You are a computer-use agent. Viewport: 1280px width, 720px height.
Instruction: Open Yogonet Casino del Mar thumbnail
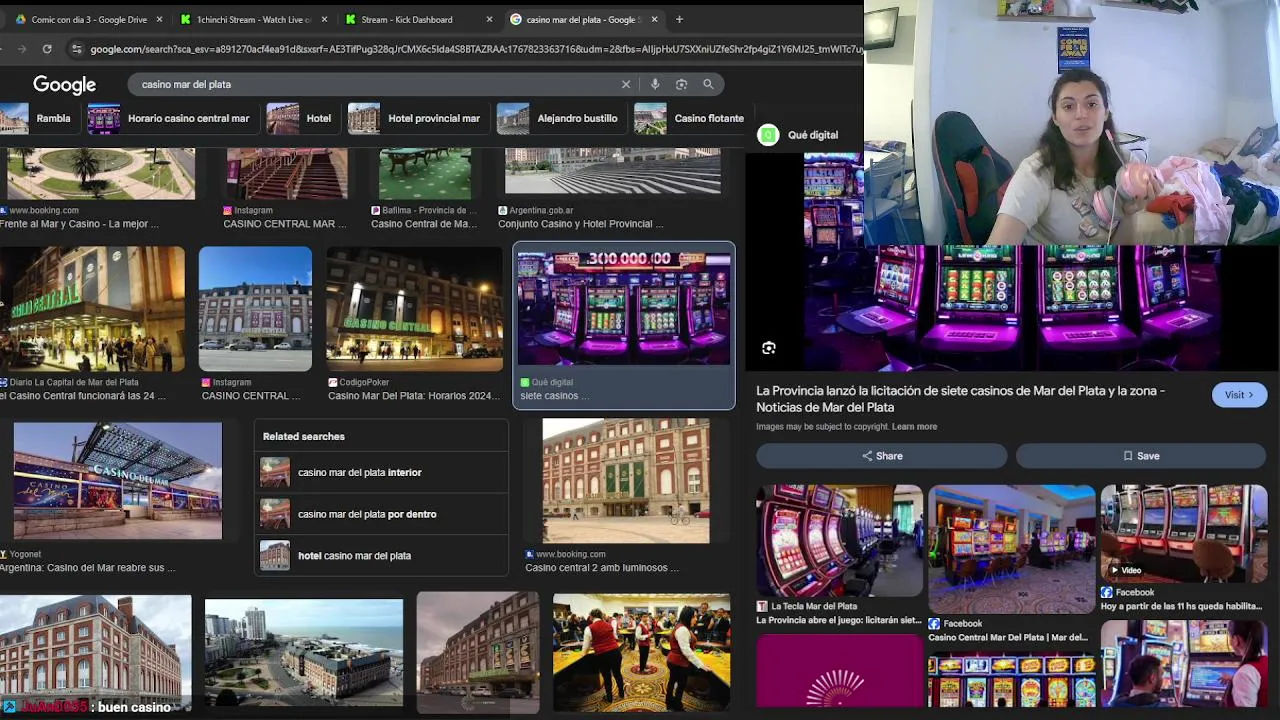(118, 481)
